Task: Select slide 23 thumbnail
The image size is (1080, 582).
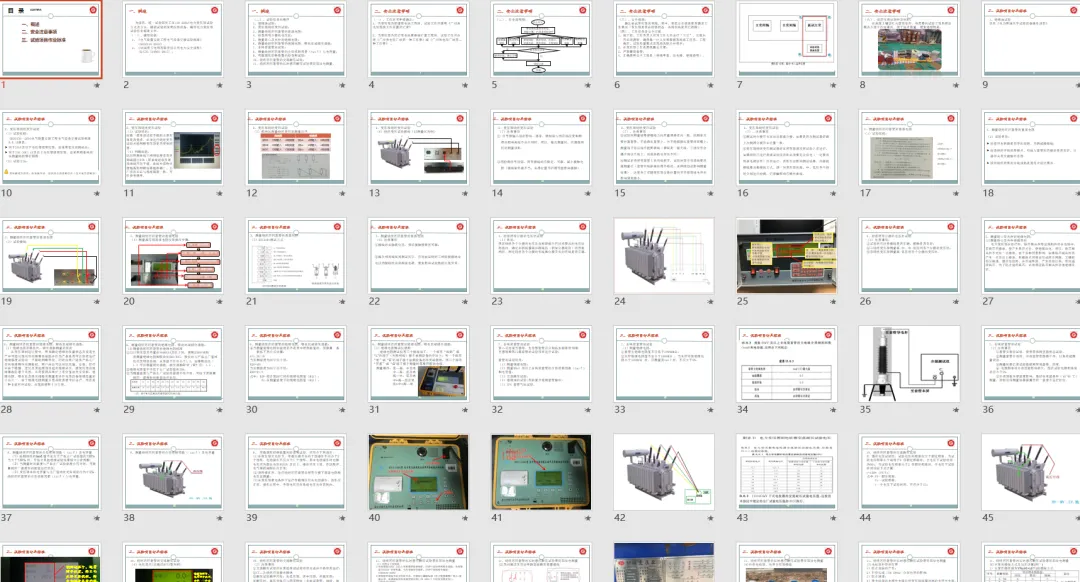Action: 541,256
